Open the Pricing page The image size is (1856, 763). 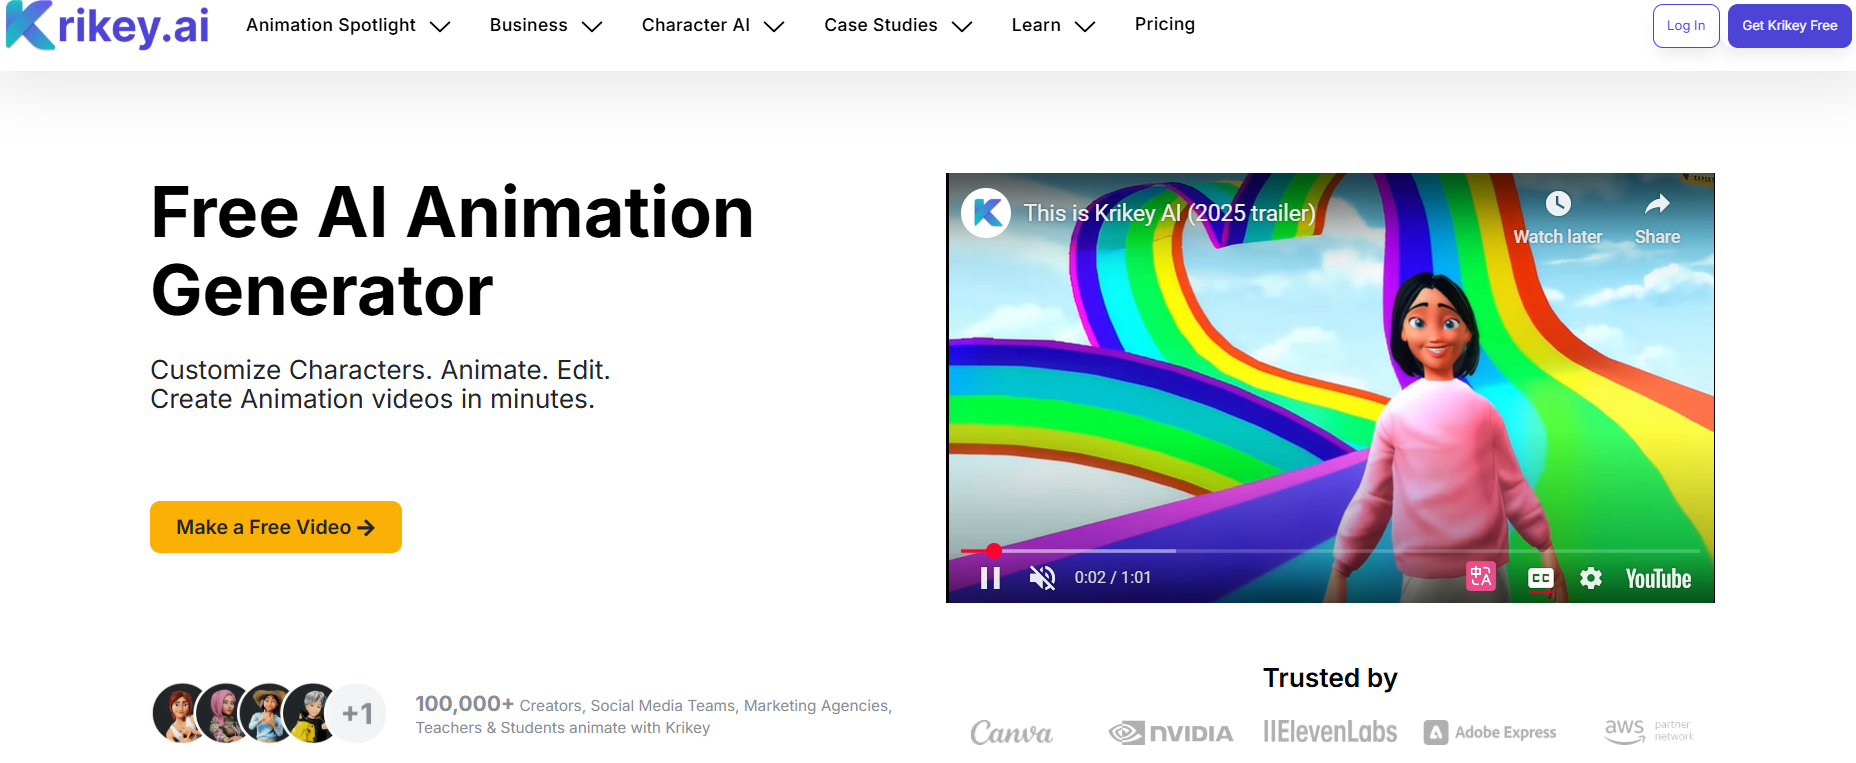pos(1165,24)
